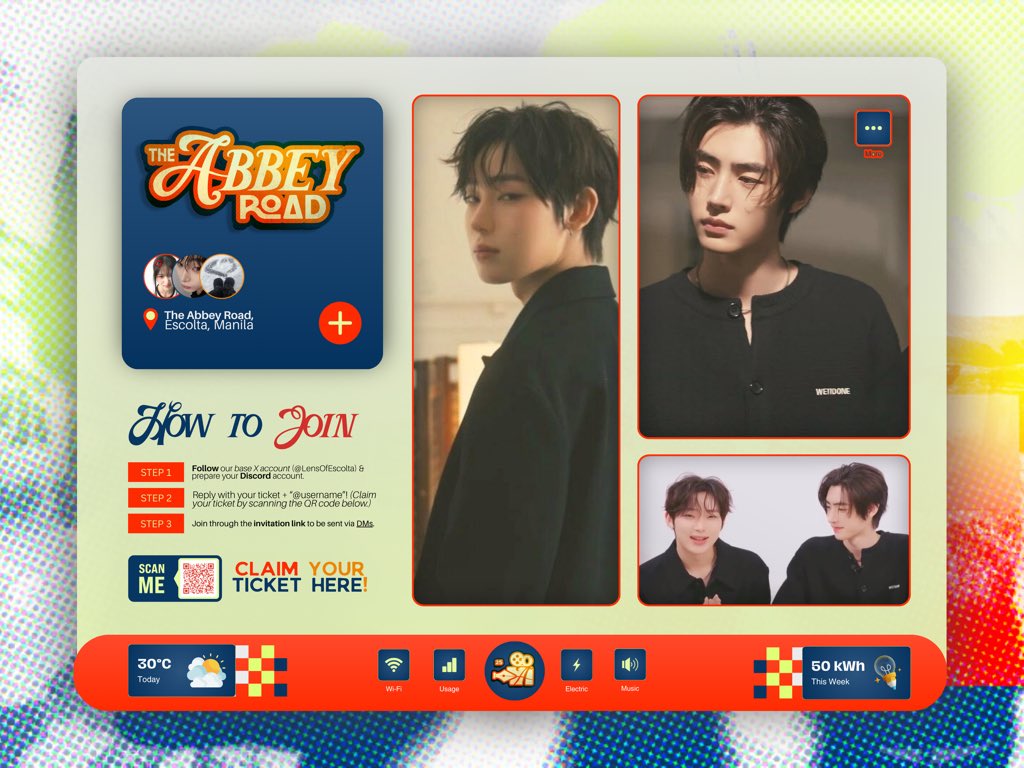
Task: Open the 50 kWh This Week widget
Action: 856,673
